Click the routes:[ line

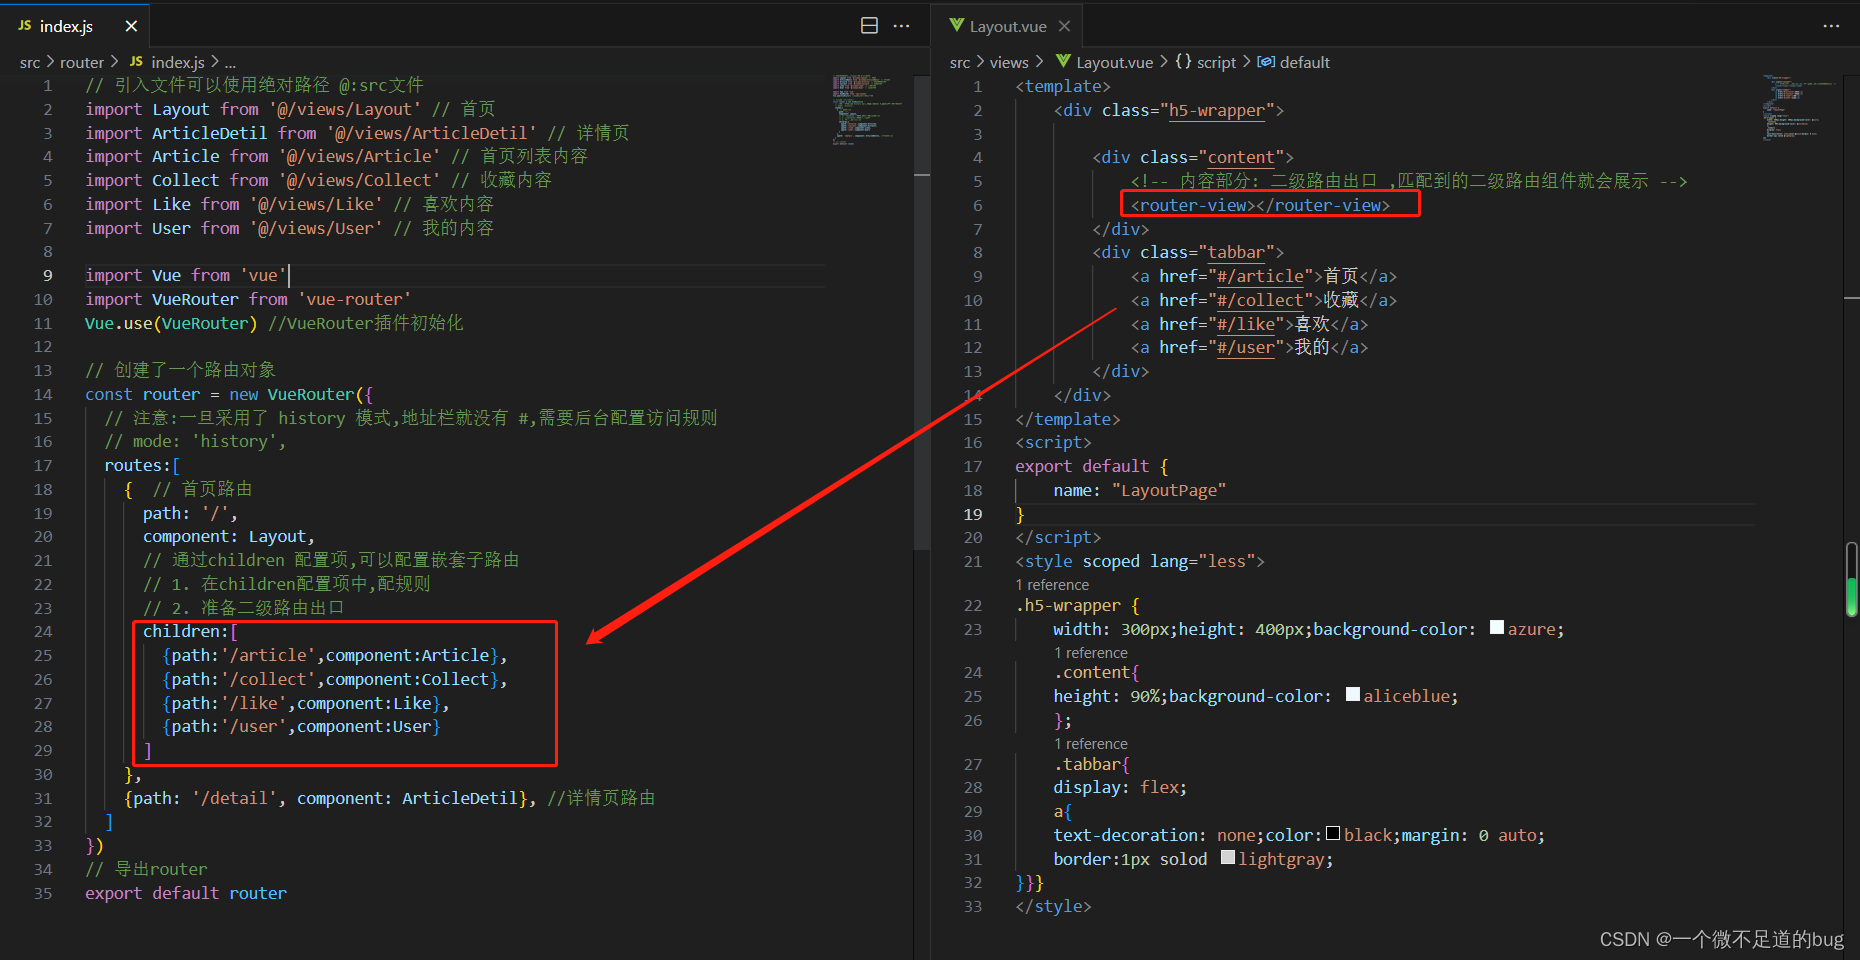[x=142, y=465]
